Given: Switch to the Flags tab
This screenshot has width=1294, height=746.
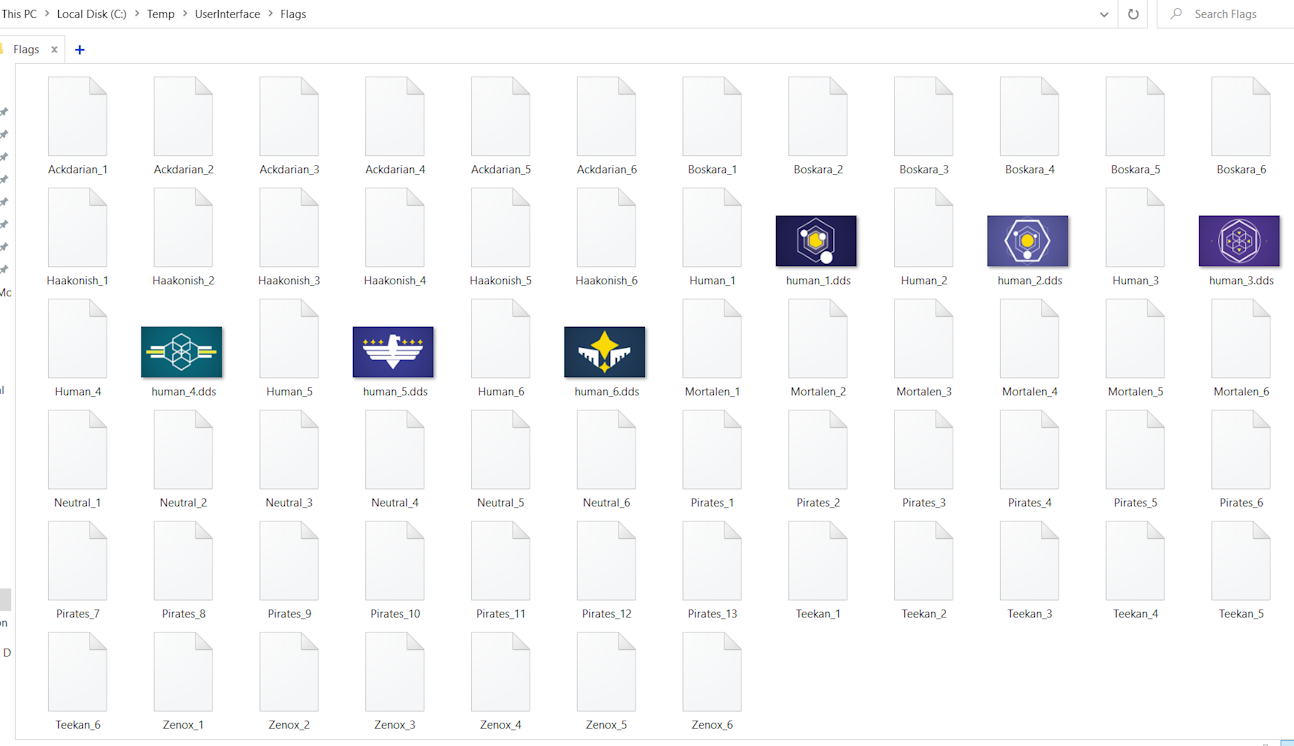Looking at the screenshot, I should (x=28, y=48).
